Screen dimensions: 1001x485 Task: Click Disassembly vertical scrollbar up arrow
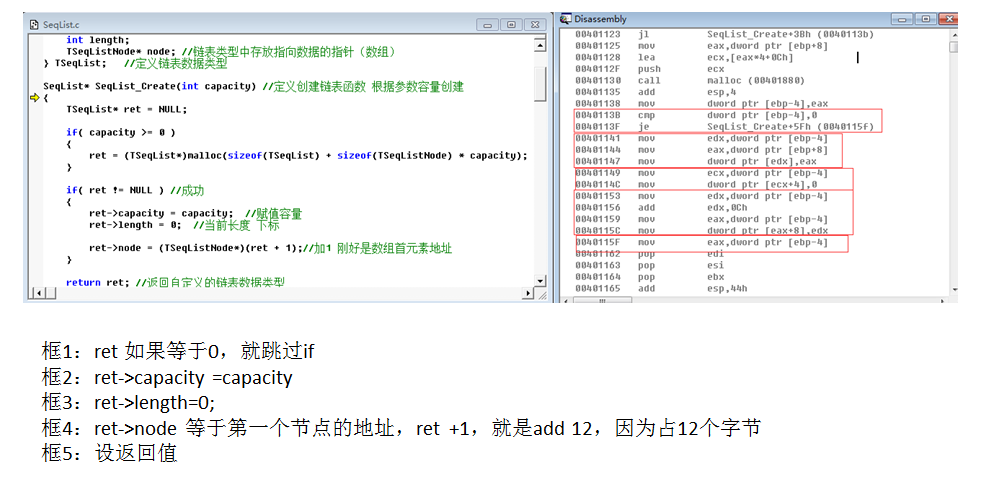954,35
